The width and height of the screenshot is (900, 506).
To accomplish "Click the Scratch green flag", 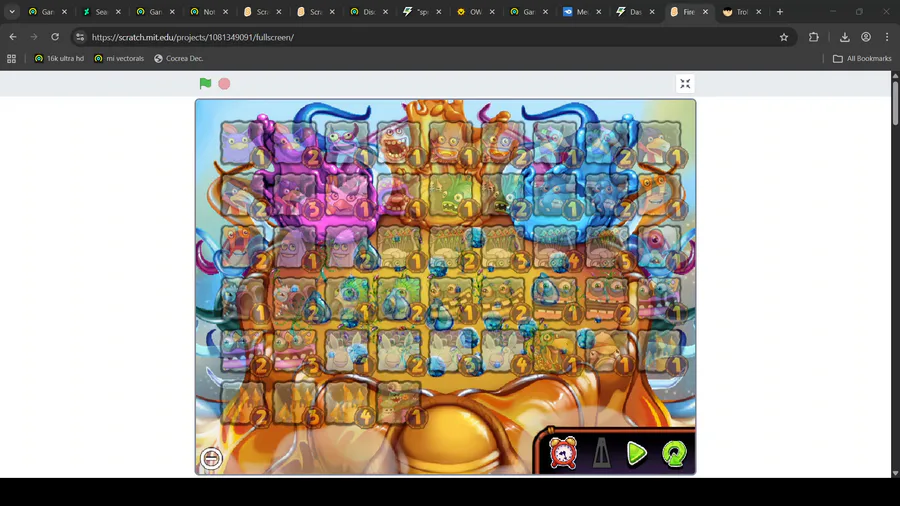I will coord(205,84).
